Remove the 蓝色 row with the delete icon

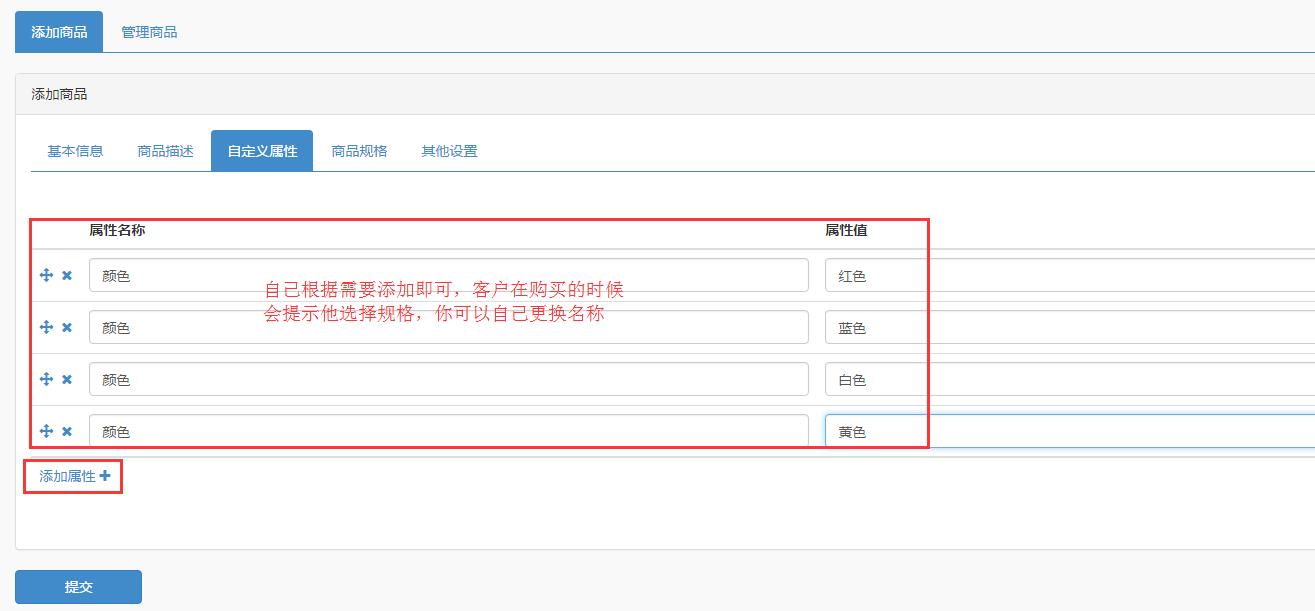(67, 327)
